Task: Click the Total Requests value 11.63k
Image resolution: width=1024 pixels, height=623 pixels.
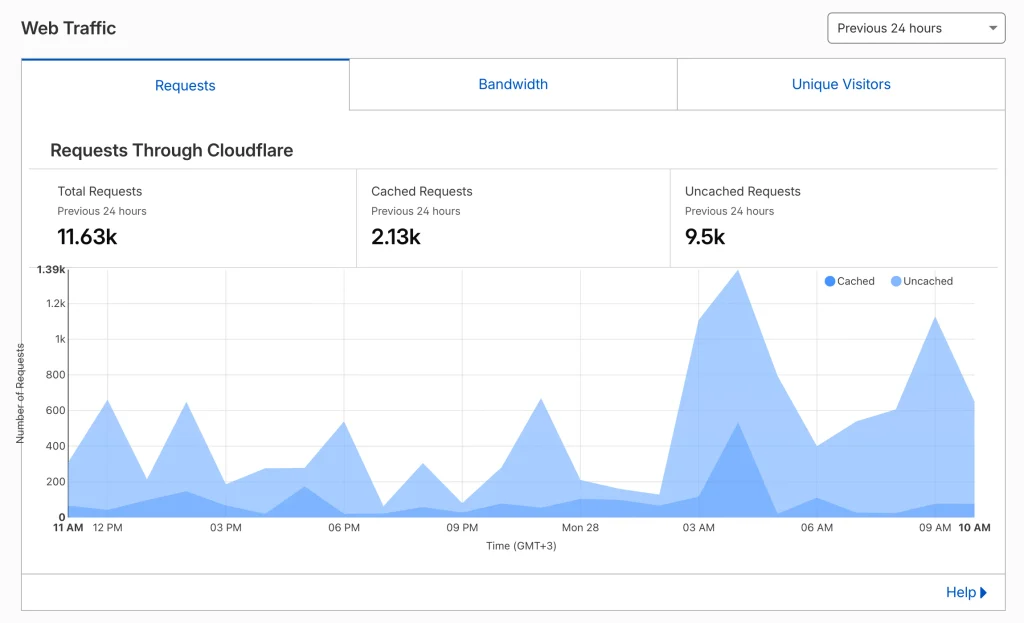Action: point(87,236)
